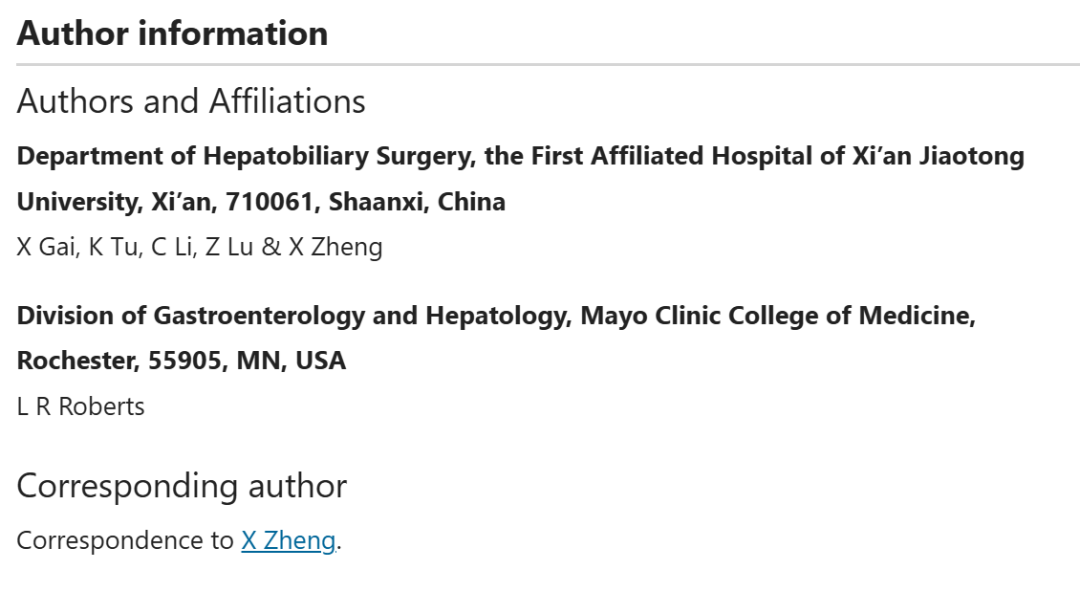The image size is (1080, 592).
Task: Click Rochester, 55905, MN, USA line
Action: (181, 360)
